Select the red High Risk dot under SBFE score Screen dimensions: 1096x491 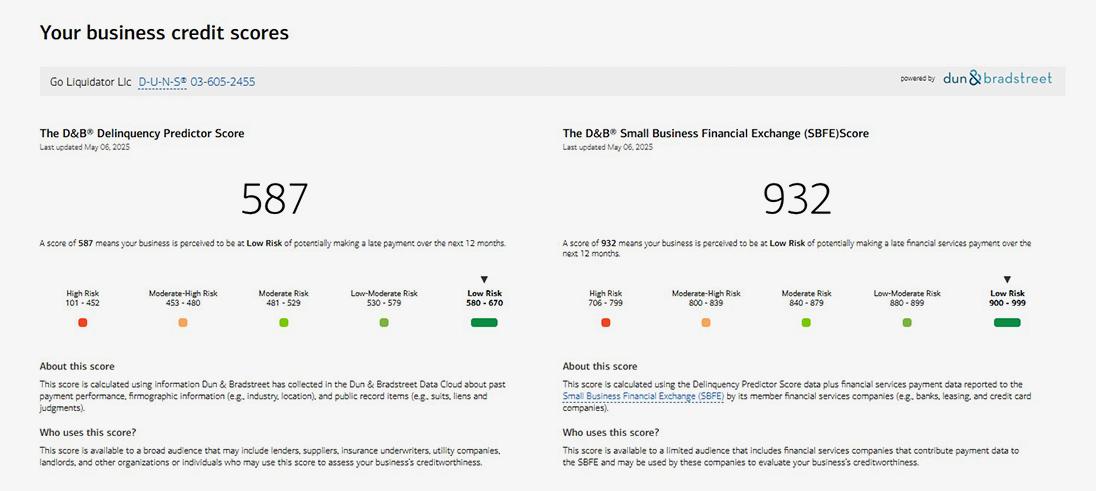click(606, 322)
